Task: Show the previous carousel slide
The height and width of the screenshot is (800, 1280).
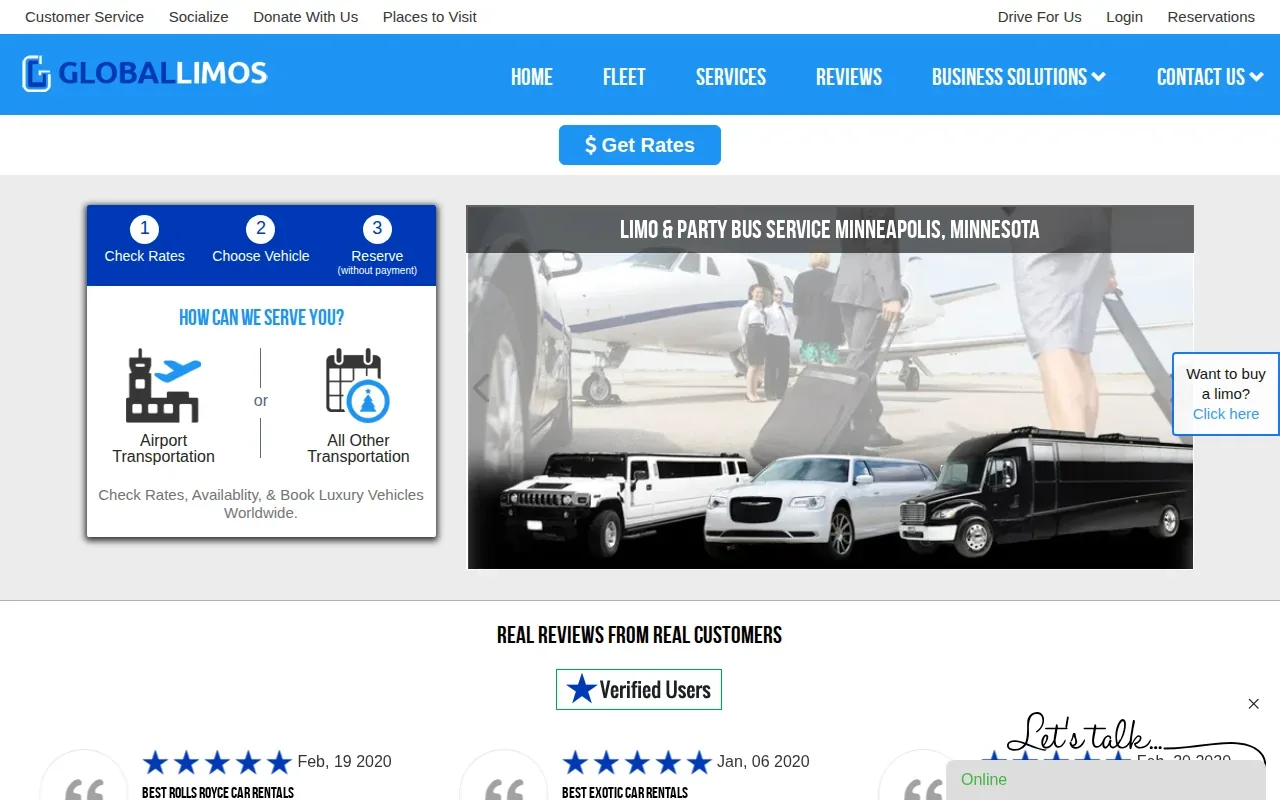Action: click(x=481, y=388)
